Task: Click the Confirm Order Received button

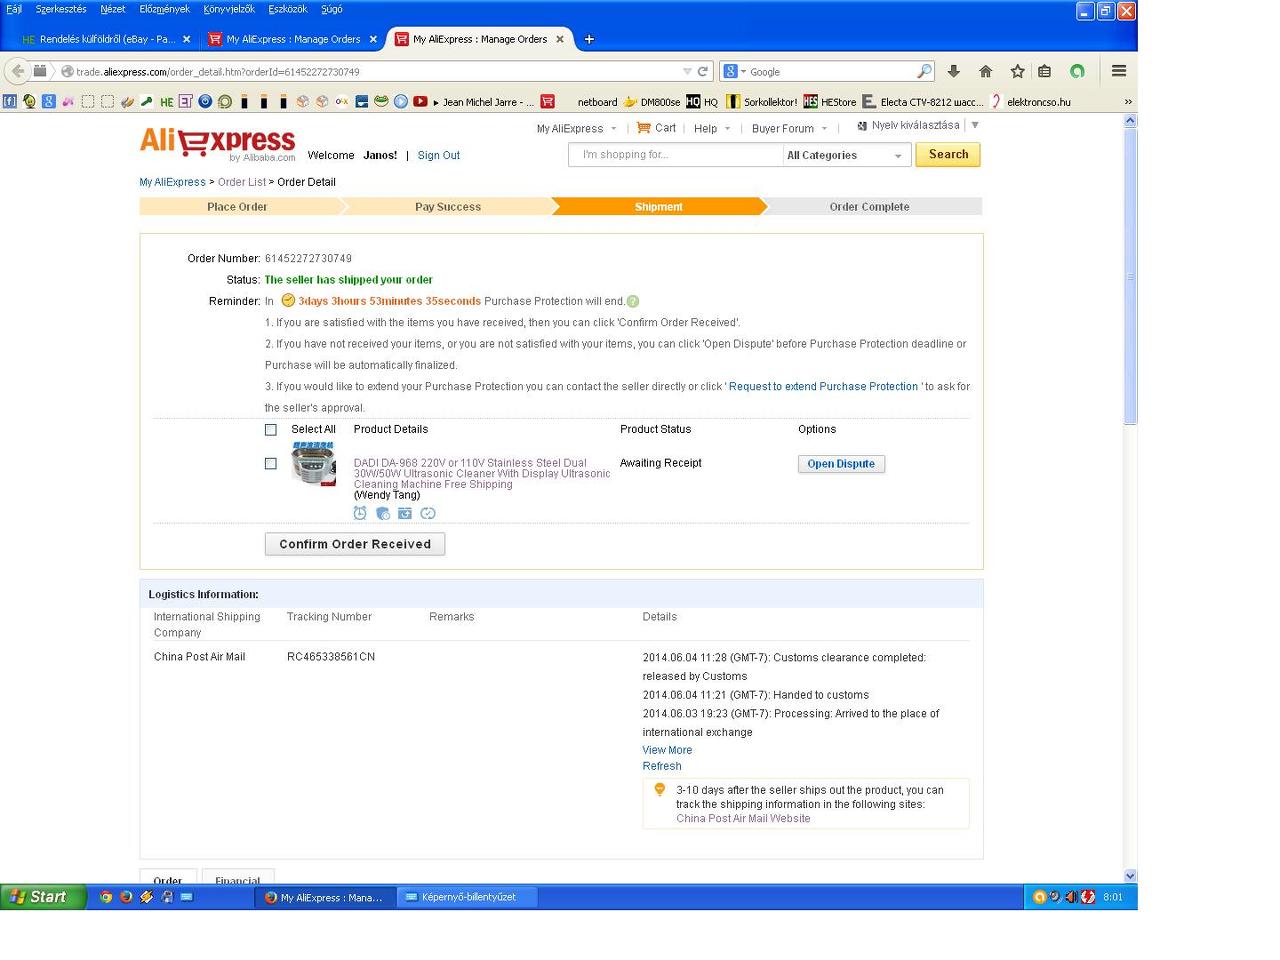Action: coord(355,544)
